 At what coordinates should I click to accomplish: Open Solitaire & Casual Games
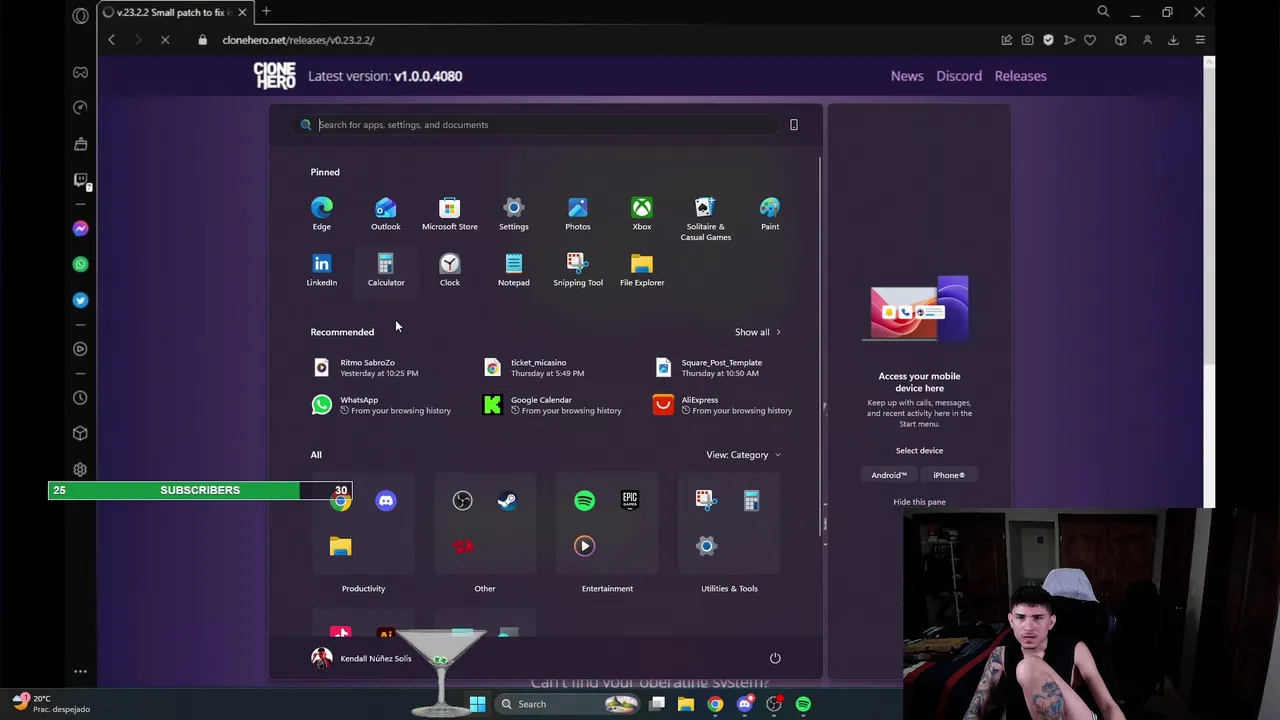click(x=705, y=218)
